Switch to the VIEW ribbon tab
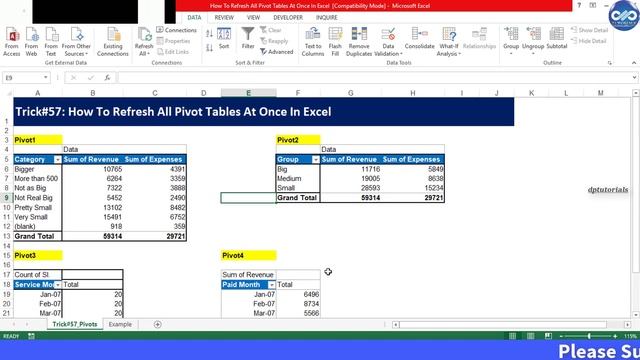This screenshot has height=360, width=640. tap(253, 18)
